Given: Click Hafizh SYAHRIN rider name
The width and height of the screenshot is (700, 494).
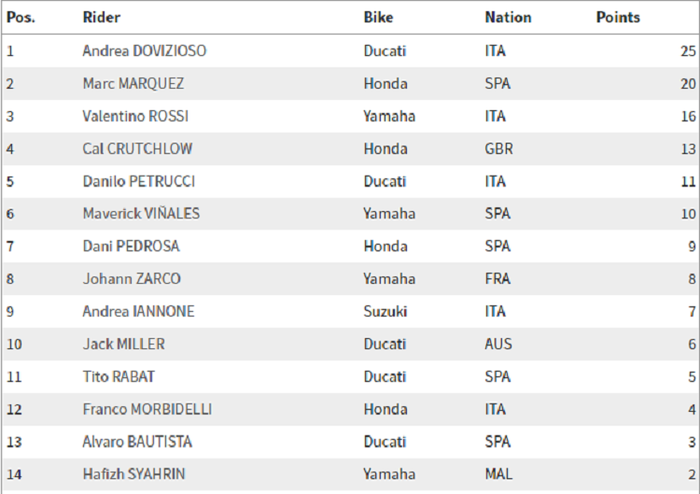Looking at the screenshot, I should (x=134, y=475).
